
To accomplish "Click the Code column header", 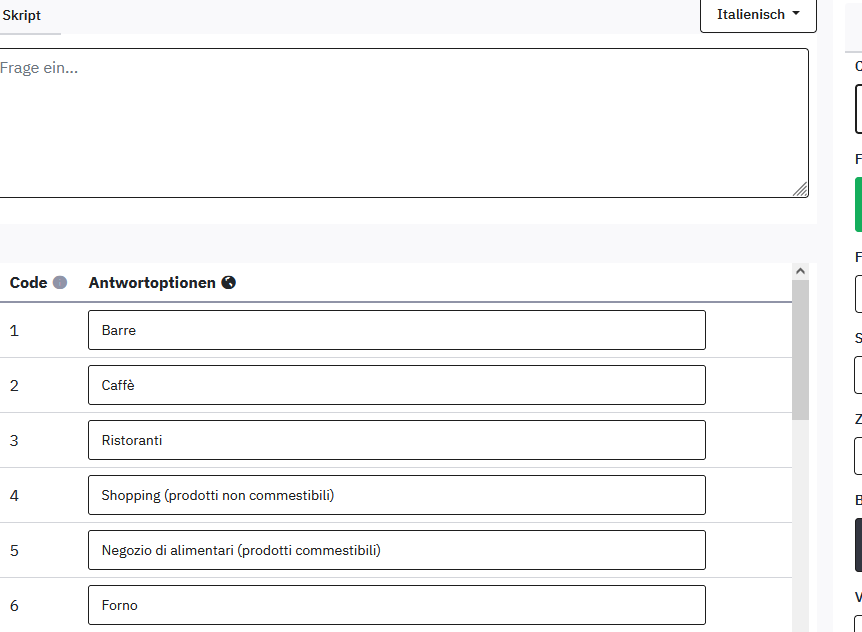I will point(28,283).
